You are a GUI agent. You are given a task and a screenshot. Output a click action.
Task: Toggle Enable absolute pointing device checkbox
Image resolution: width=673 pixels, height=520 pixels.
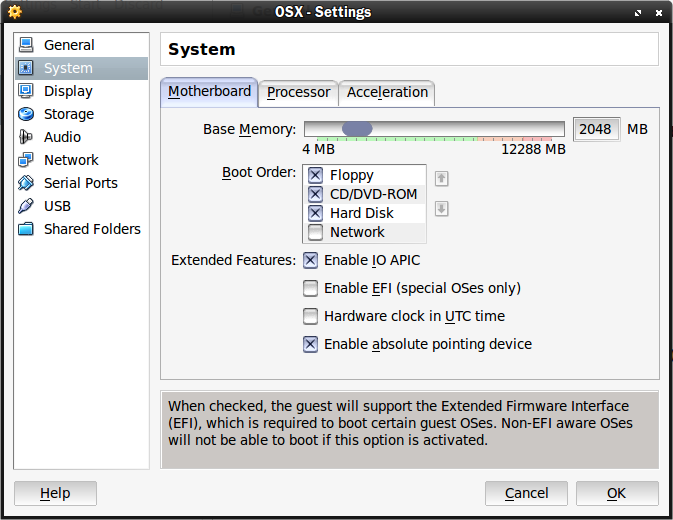pyautogui.click(x=310, y=344)
